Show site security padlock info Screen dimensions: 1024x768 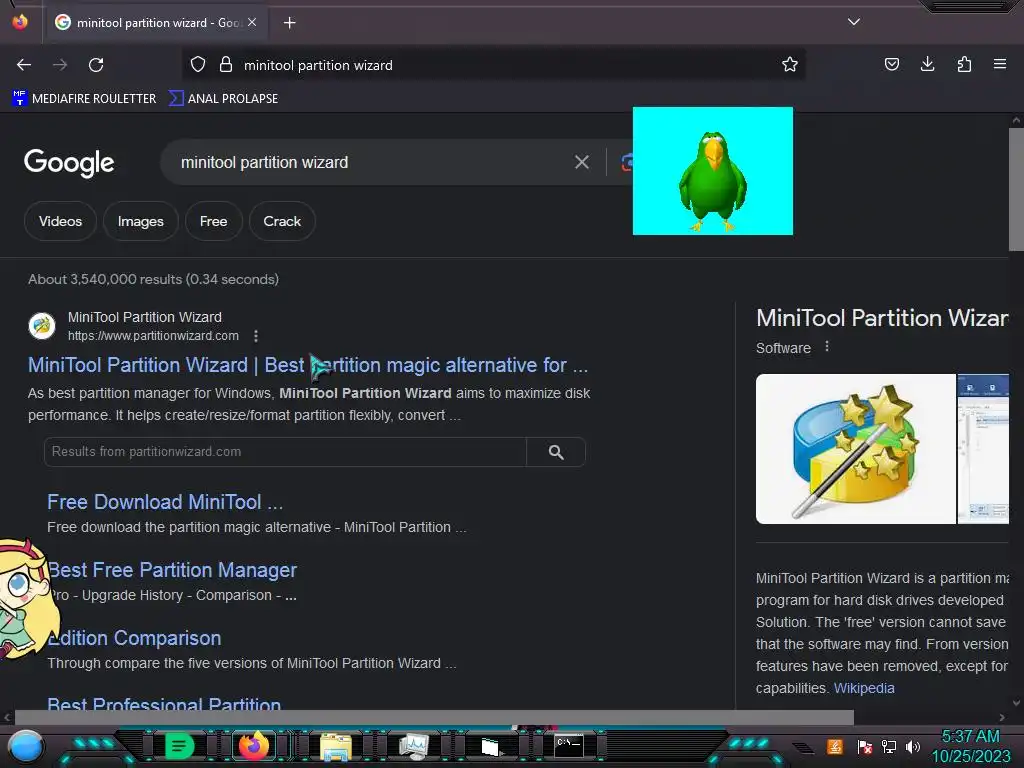point(226,65)
